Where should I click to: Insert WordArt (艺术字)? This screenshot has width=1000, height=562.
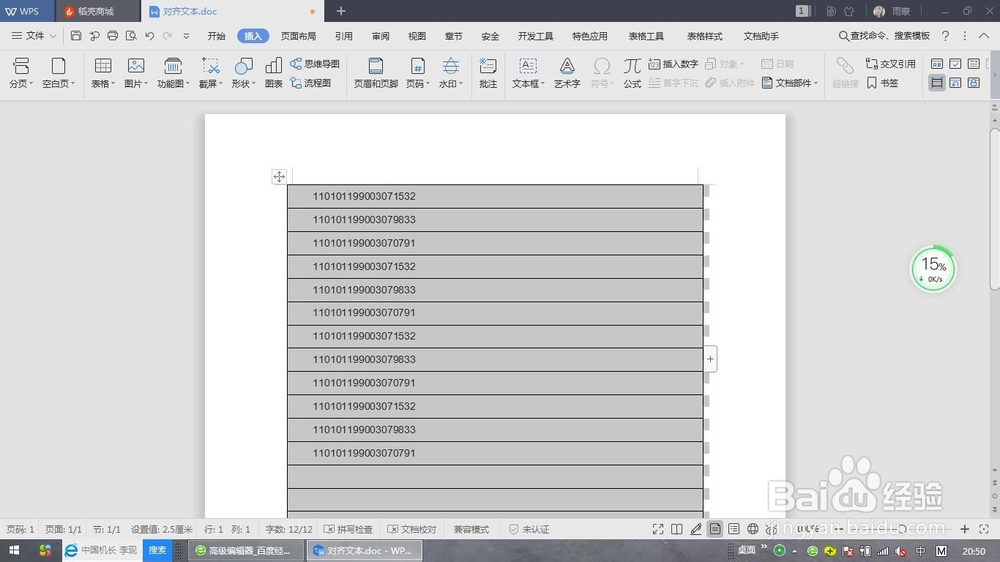567,72
